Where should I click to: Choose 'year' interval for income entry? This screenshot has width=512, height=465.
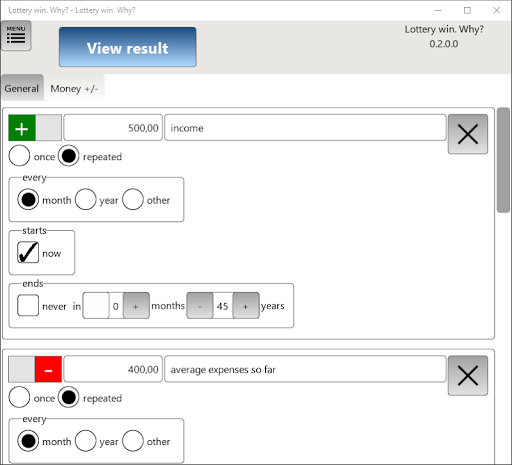click(x=86, y=199)
